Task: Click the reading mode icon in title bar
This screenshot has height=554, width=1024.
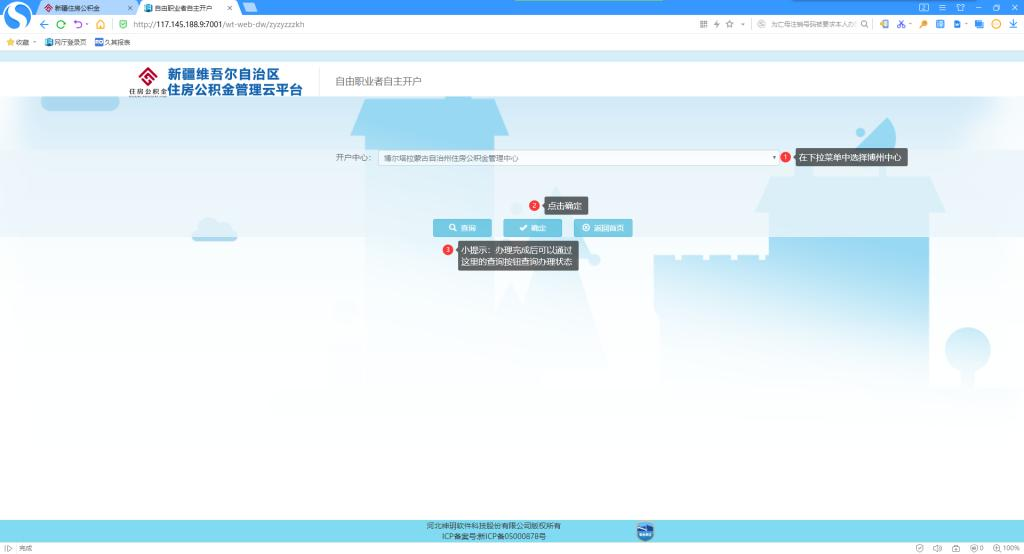Action: (x=923, y=7)
